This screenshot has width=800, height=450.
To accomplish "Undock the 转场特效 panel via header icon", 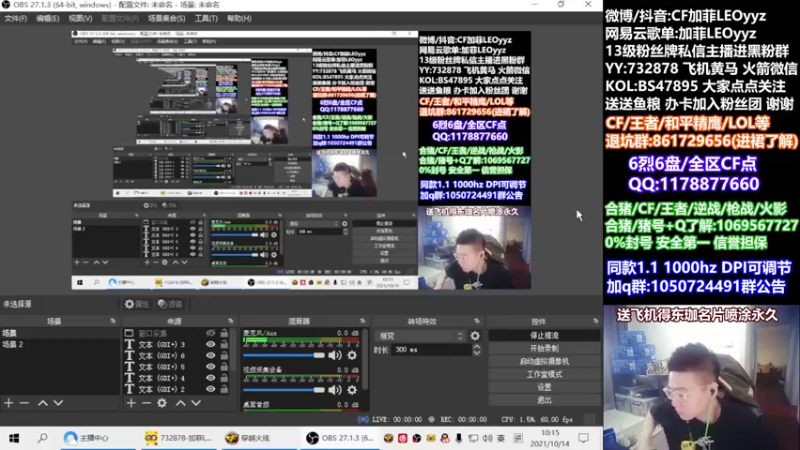I will pos(477,321).
